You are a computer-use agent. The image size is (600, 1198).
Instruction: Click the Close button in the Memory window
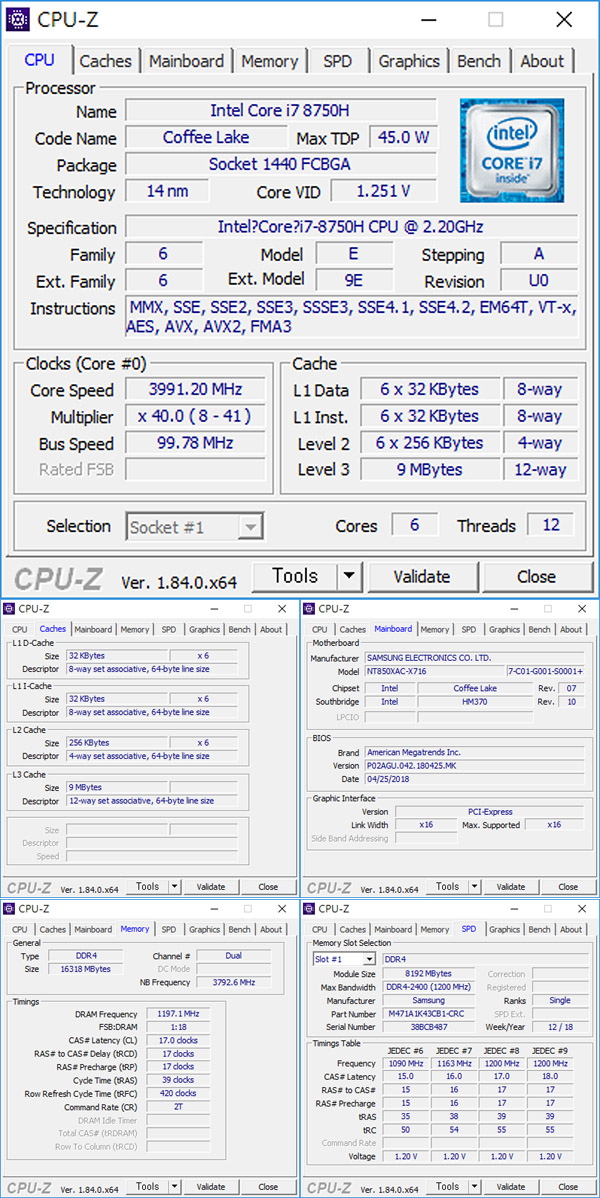coord(268,1187)
